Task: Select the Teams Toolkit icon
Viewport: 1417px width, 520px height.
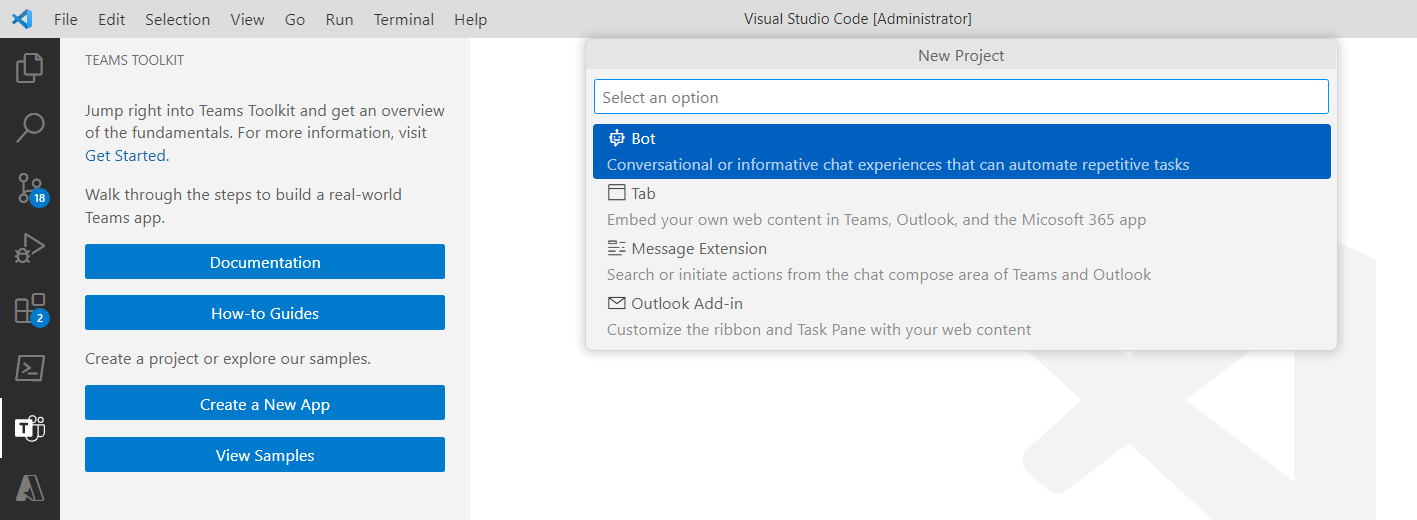Action: (x=30, y=428)
